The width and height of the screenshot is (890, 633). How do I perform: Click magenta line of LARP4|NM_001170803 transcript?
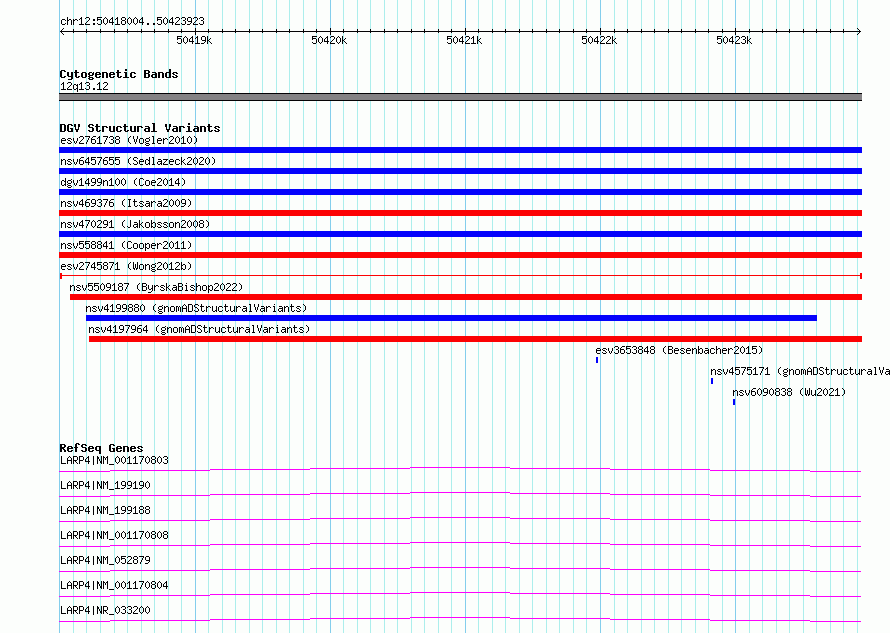(460, 468)
